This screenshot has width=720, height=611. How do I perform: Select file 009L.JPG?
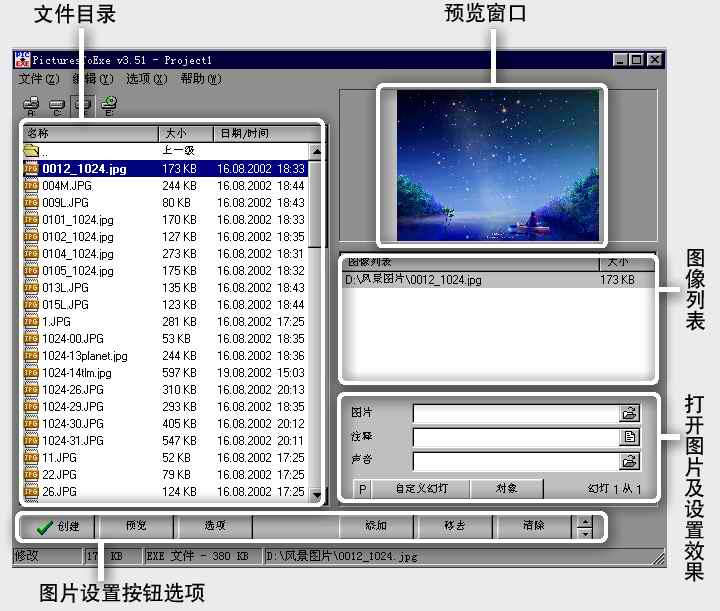[166, 202]
